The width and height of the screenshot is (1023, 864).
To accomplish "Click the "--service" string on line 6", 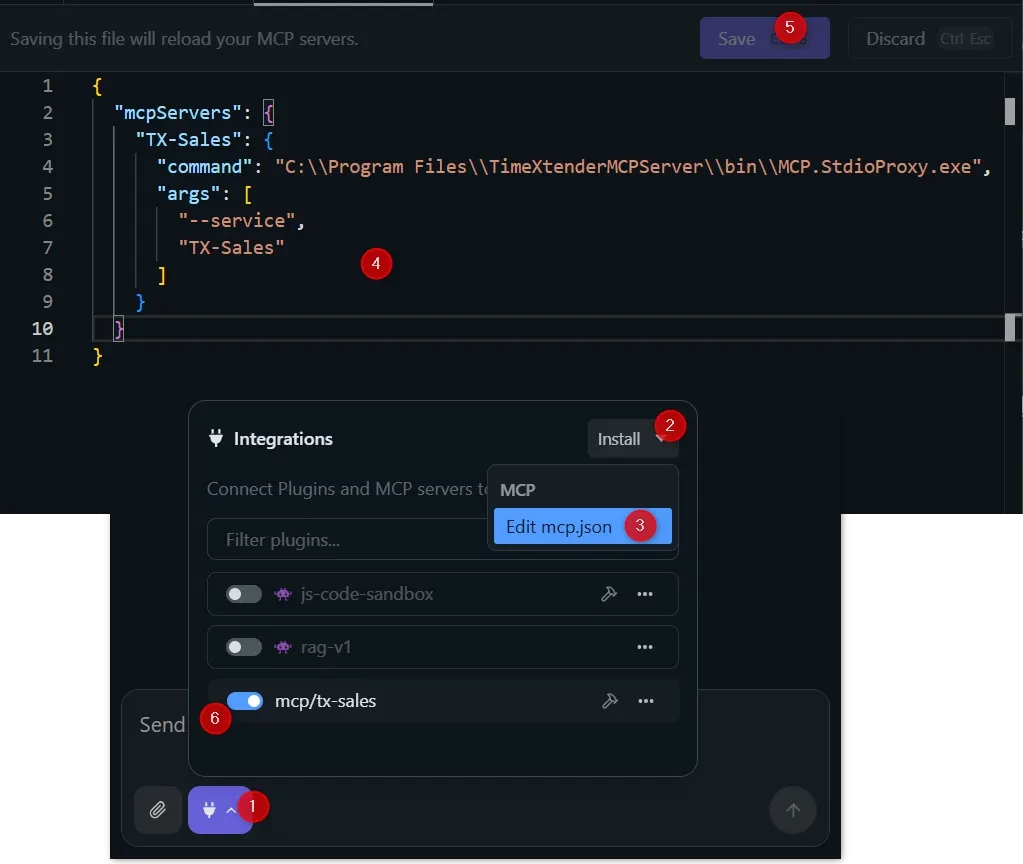I will click(237, 221).
